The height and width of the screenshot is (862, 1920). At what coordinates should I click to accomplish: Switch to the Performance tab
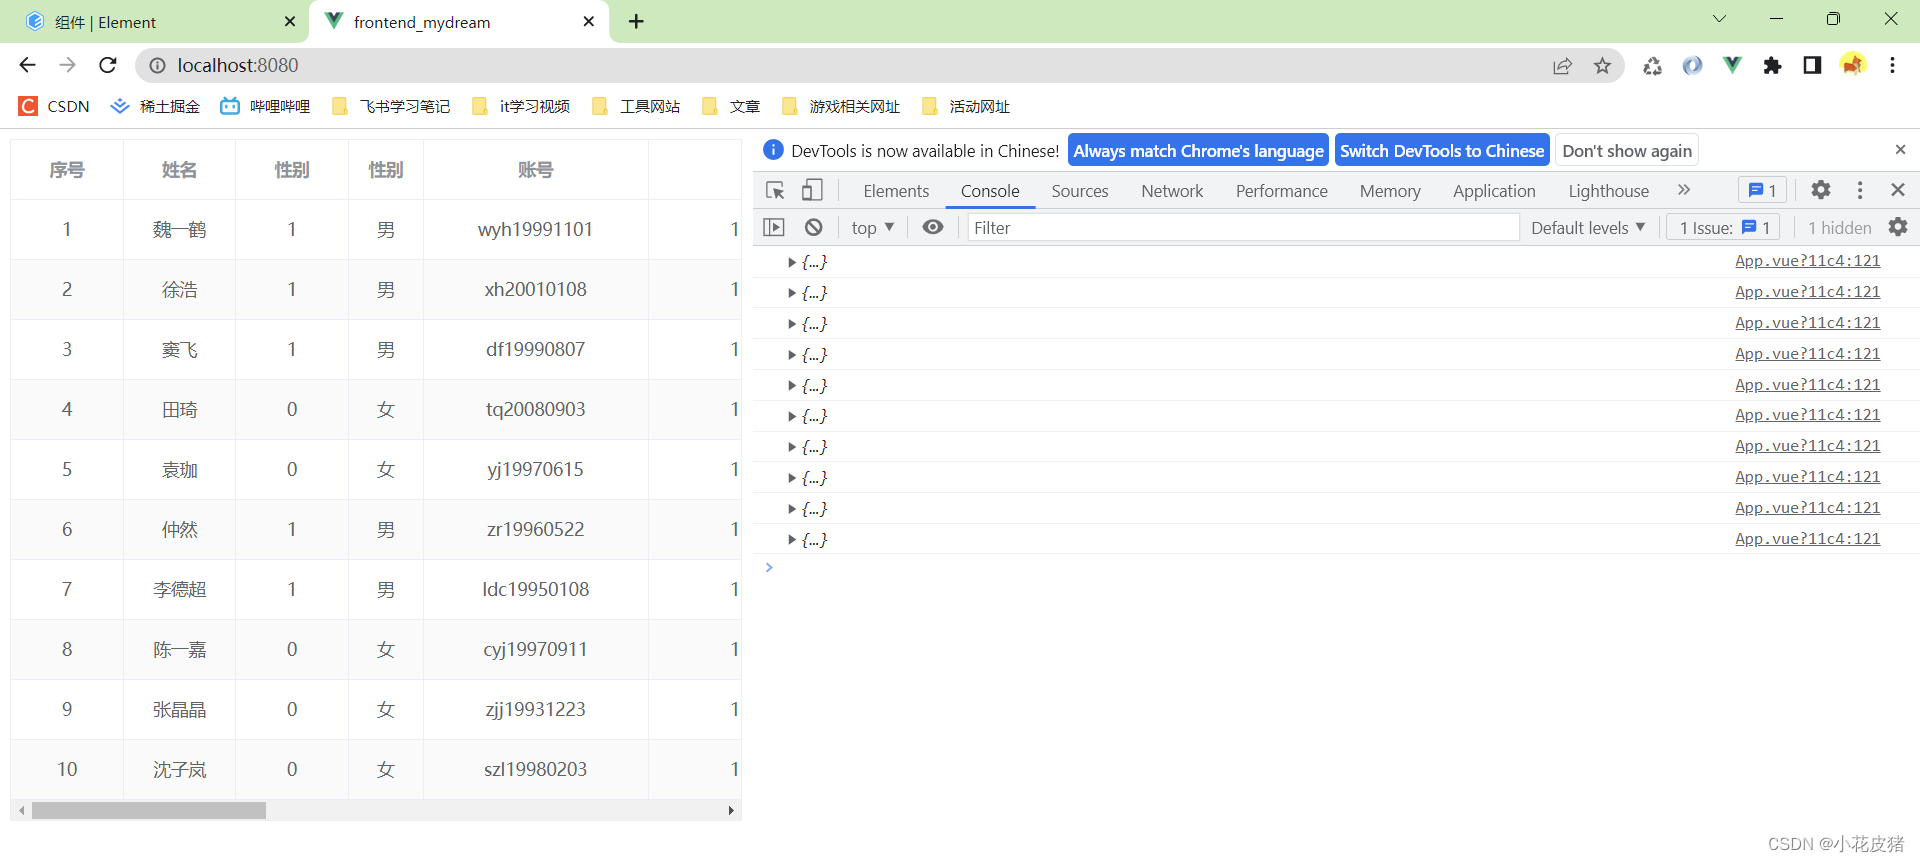1282,191
